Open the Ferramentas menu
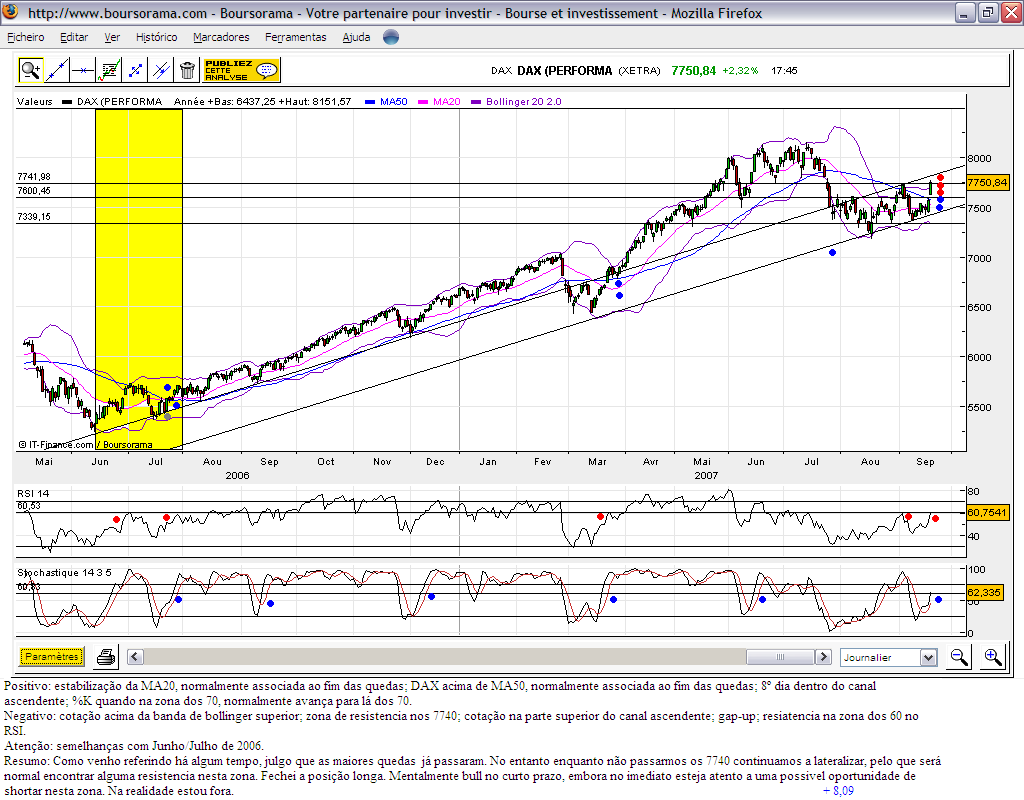1024x800 pixels. (x=296, y=37)
